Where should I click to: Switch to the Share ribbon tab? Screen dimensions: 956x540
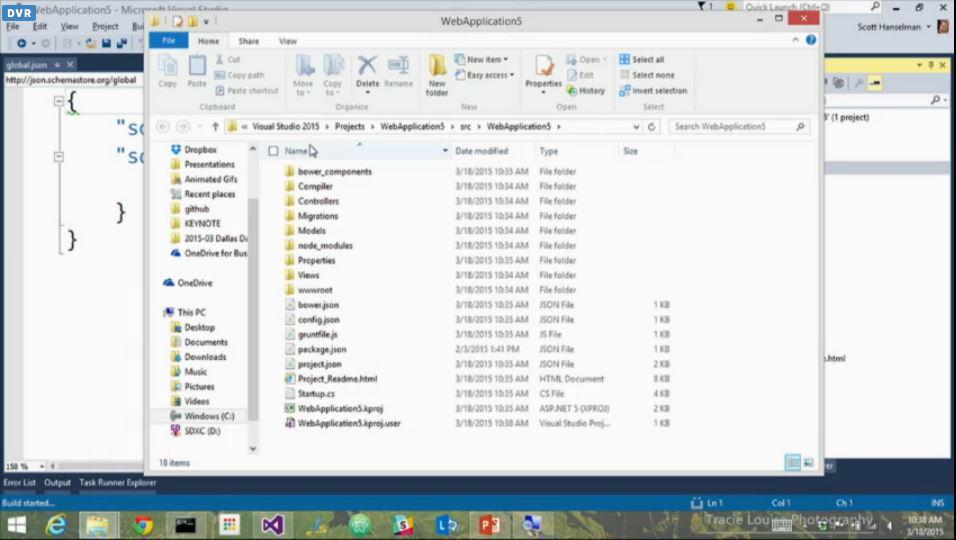pos(249,41)
